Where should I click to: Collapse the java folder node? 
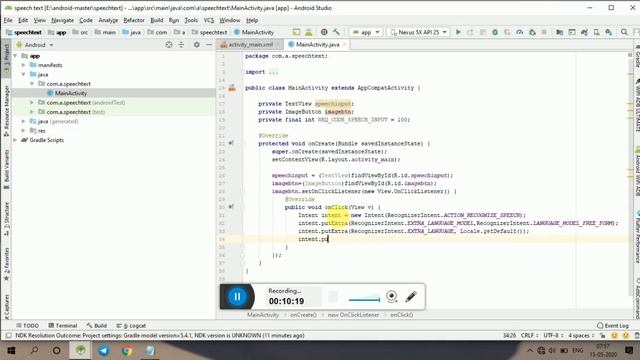(x=23, y=74)
